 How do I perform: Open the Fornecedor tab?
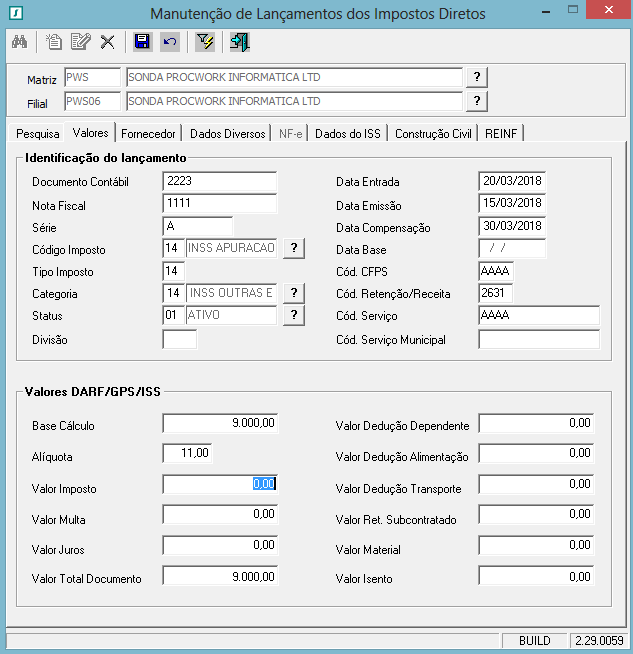149,133
